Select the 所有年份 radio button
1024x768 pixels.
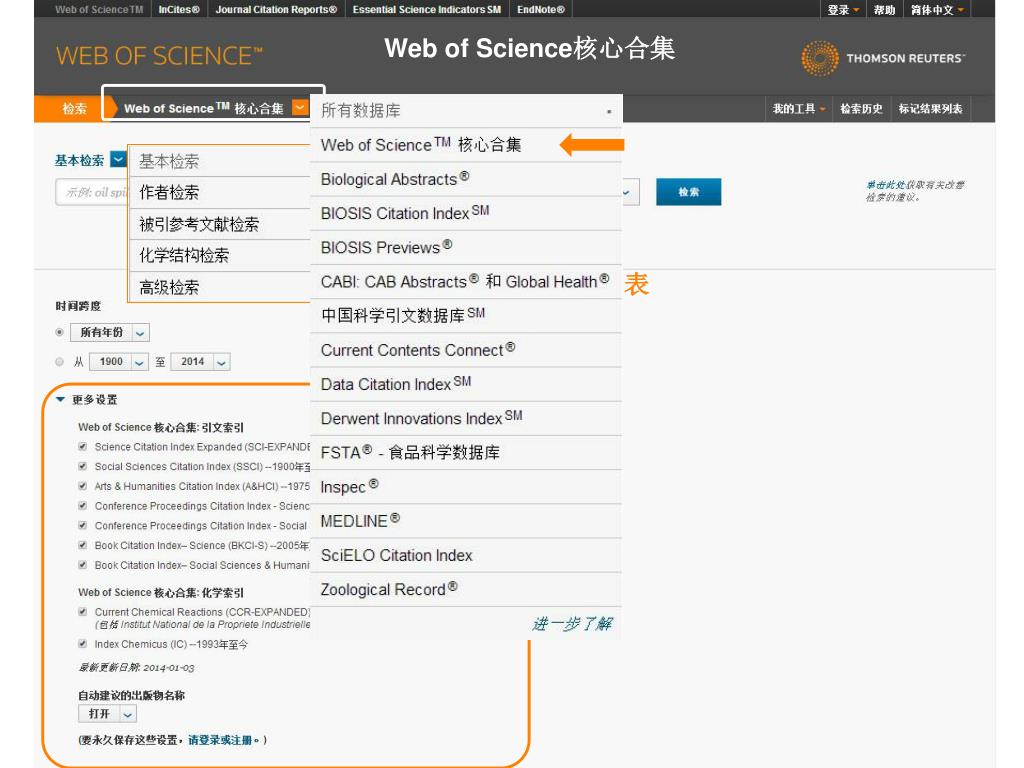point(59,332)
